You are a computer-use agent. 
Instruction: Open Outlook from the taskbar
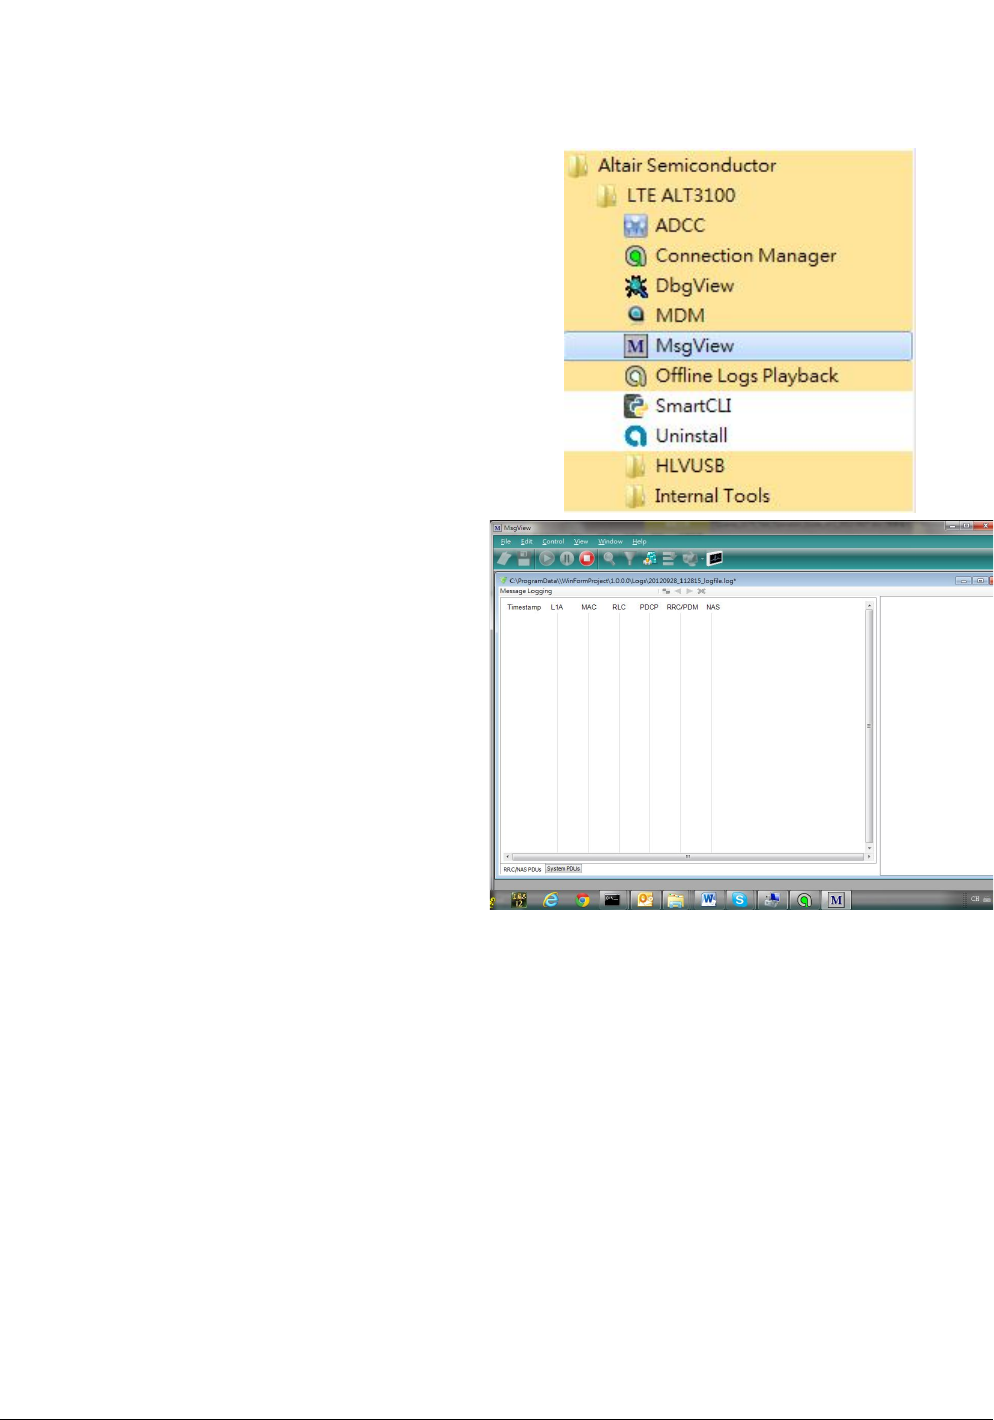(645, 900)
